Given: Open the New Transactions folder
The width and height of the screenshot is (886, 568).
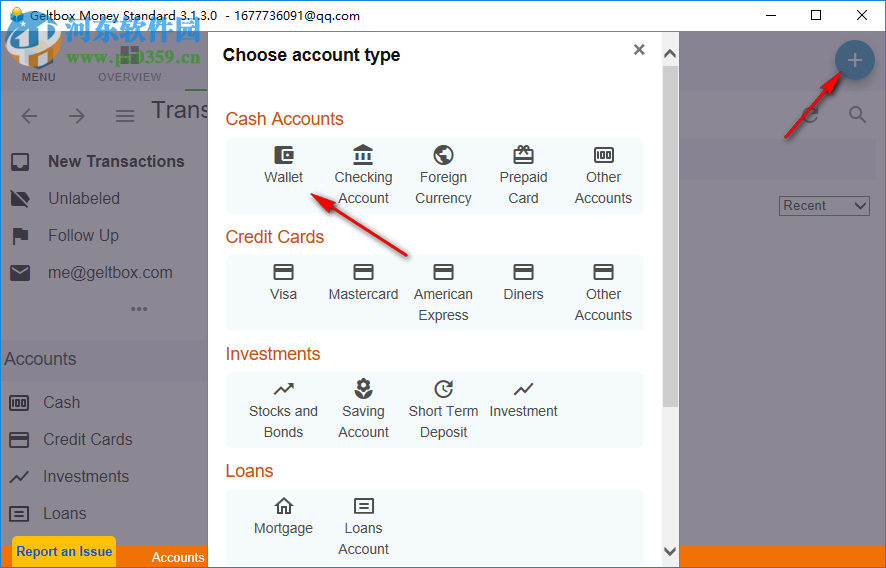Looking at the screenshot, I should (116, 162).
